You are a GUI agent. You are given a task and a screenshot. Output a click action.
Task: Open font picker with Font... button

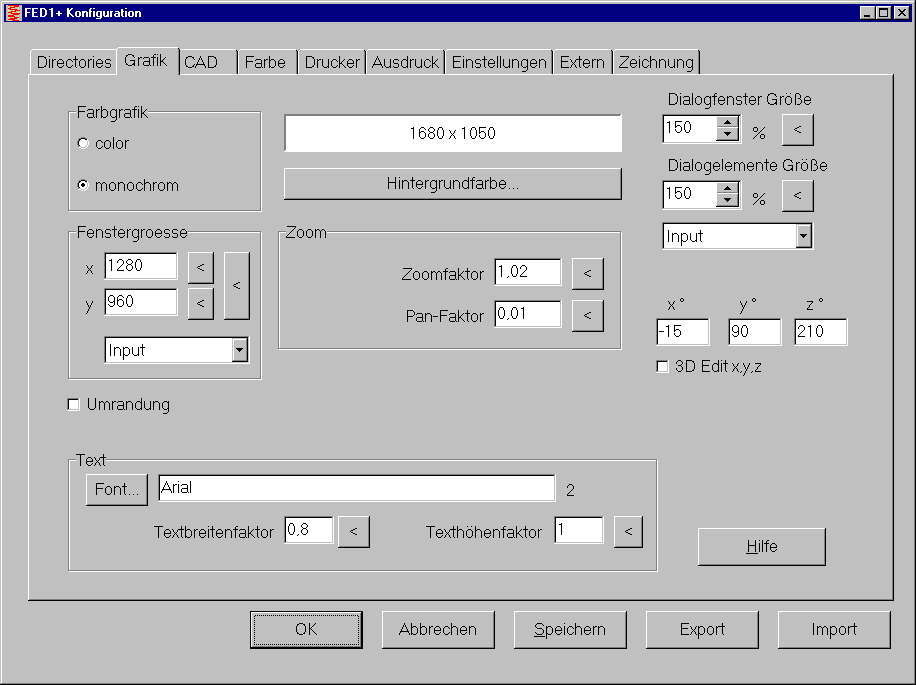click(x=117, y=489)
